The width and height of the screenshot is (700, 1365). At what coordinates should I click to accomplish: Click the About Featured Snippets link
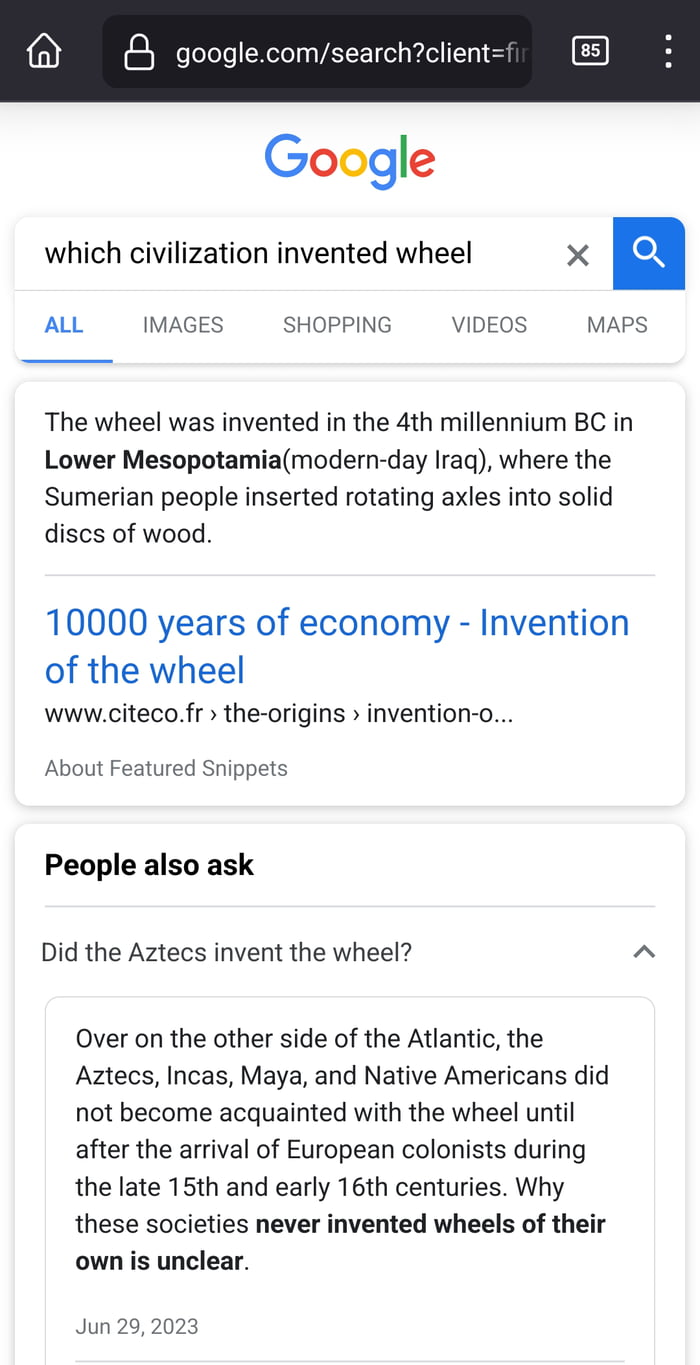click(166, 768)
